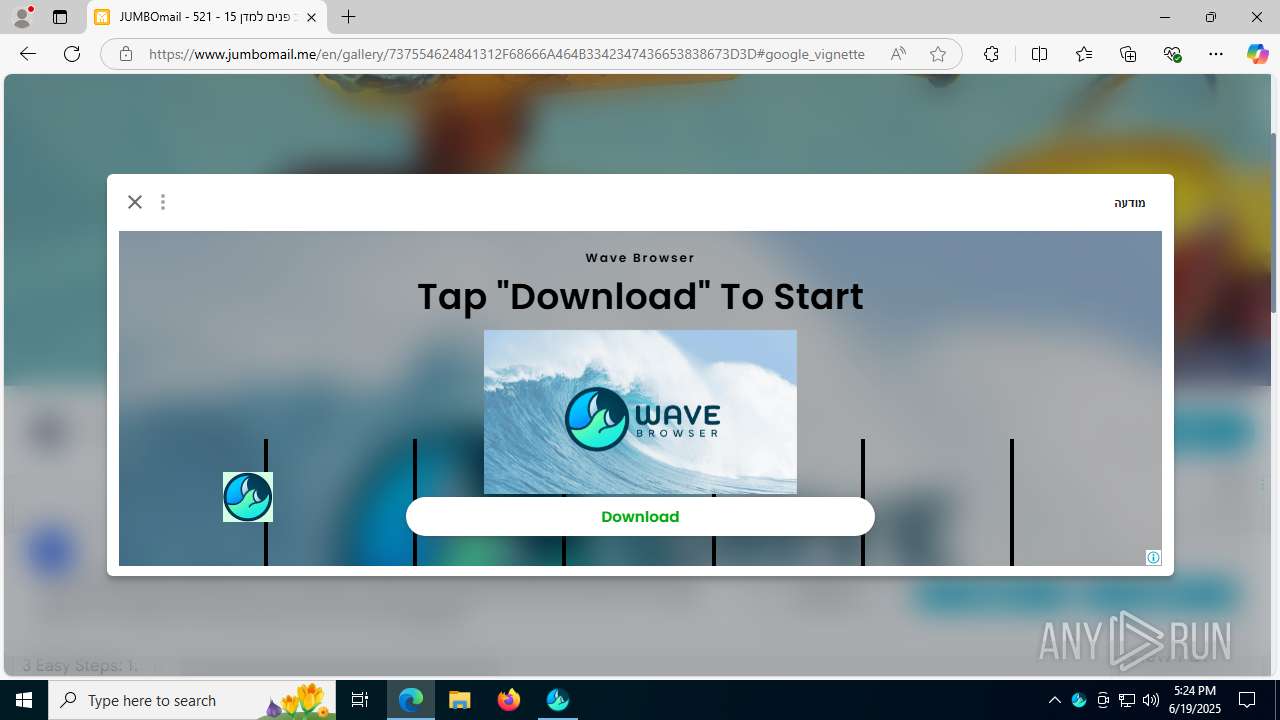Open the Windows Start menu

(x=24, y=700)
